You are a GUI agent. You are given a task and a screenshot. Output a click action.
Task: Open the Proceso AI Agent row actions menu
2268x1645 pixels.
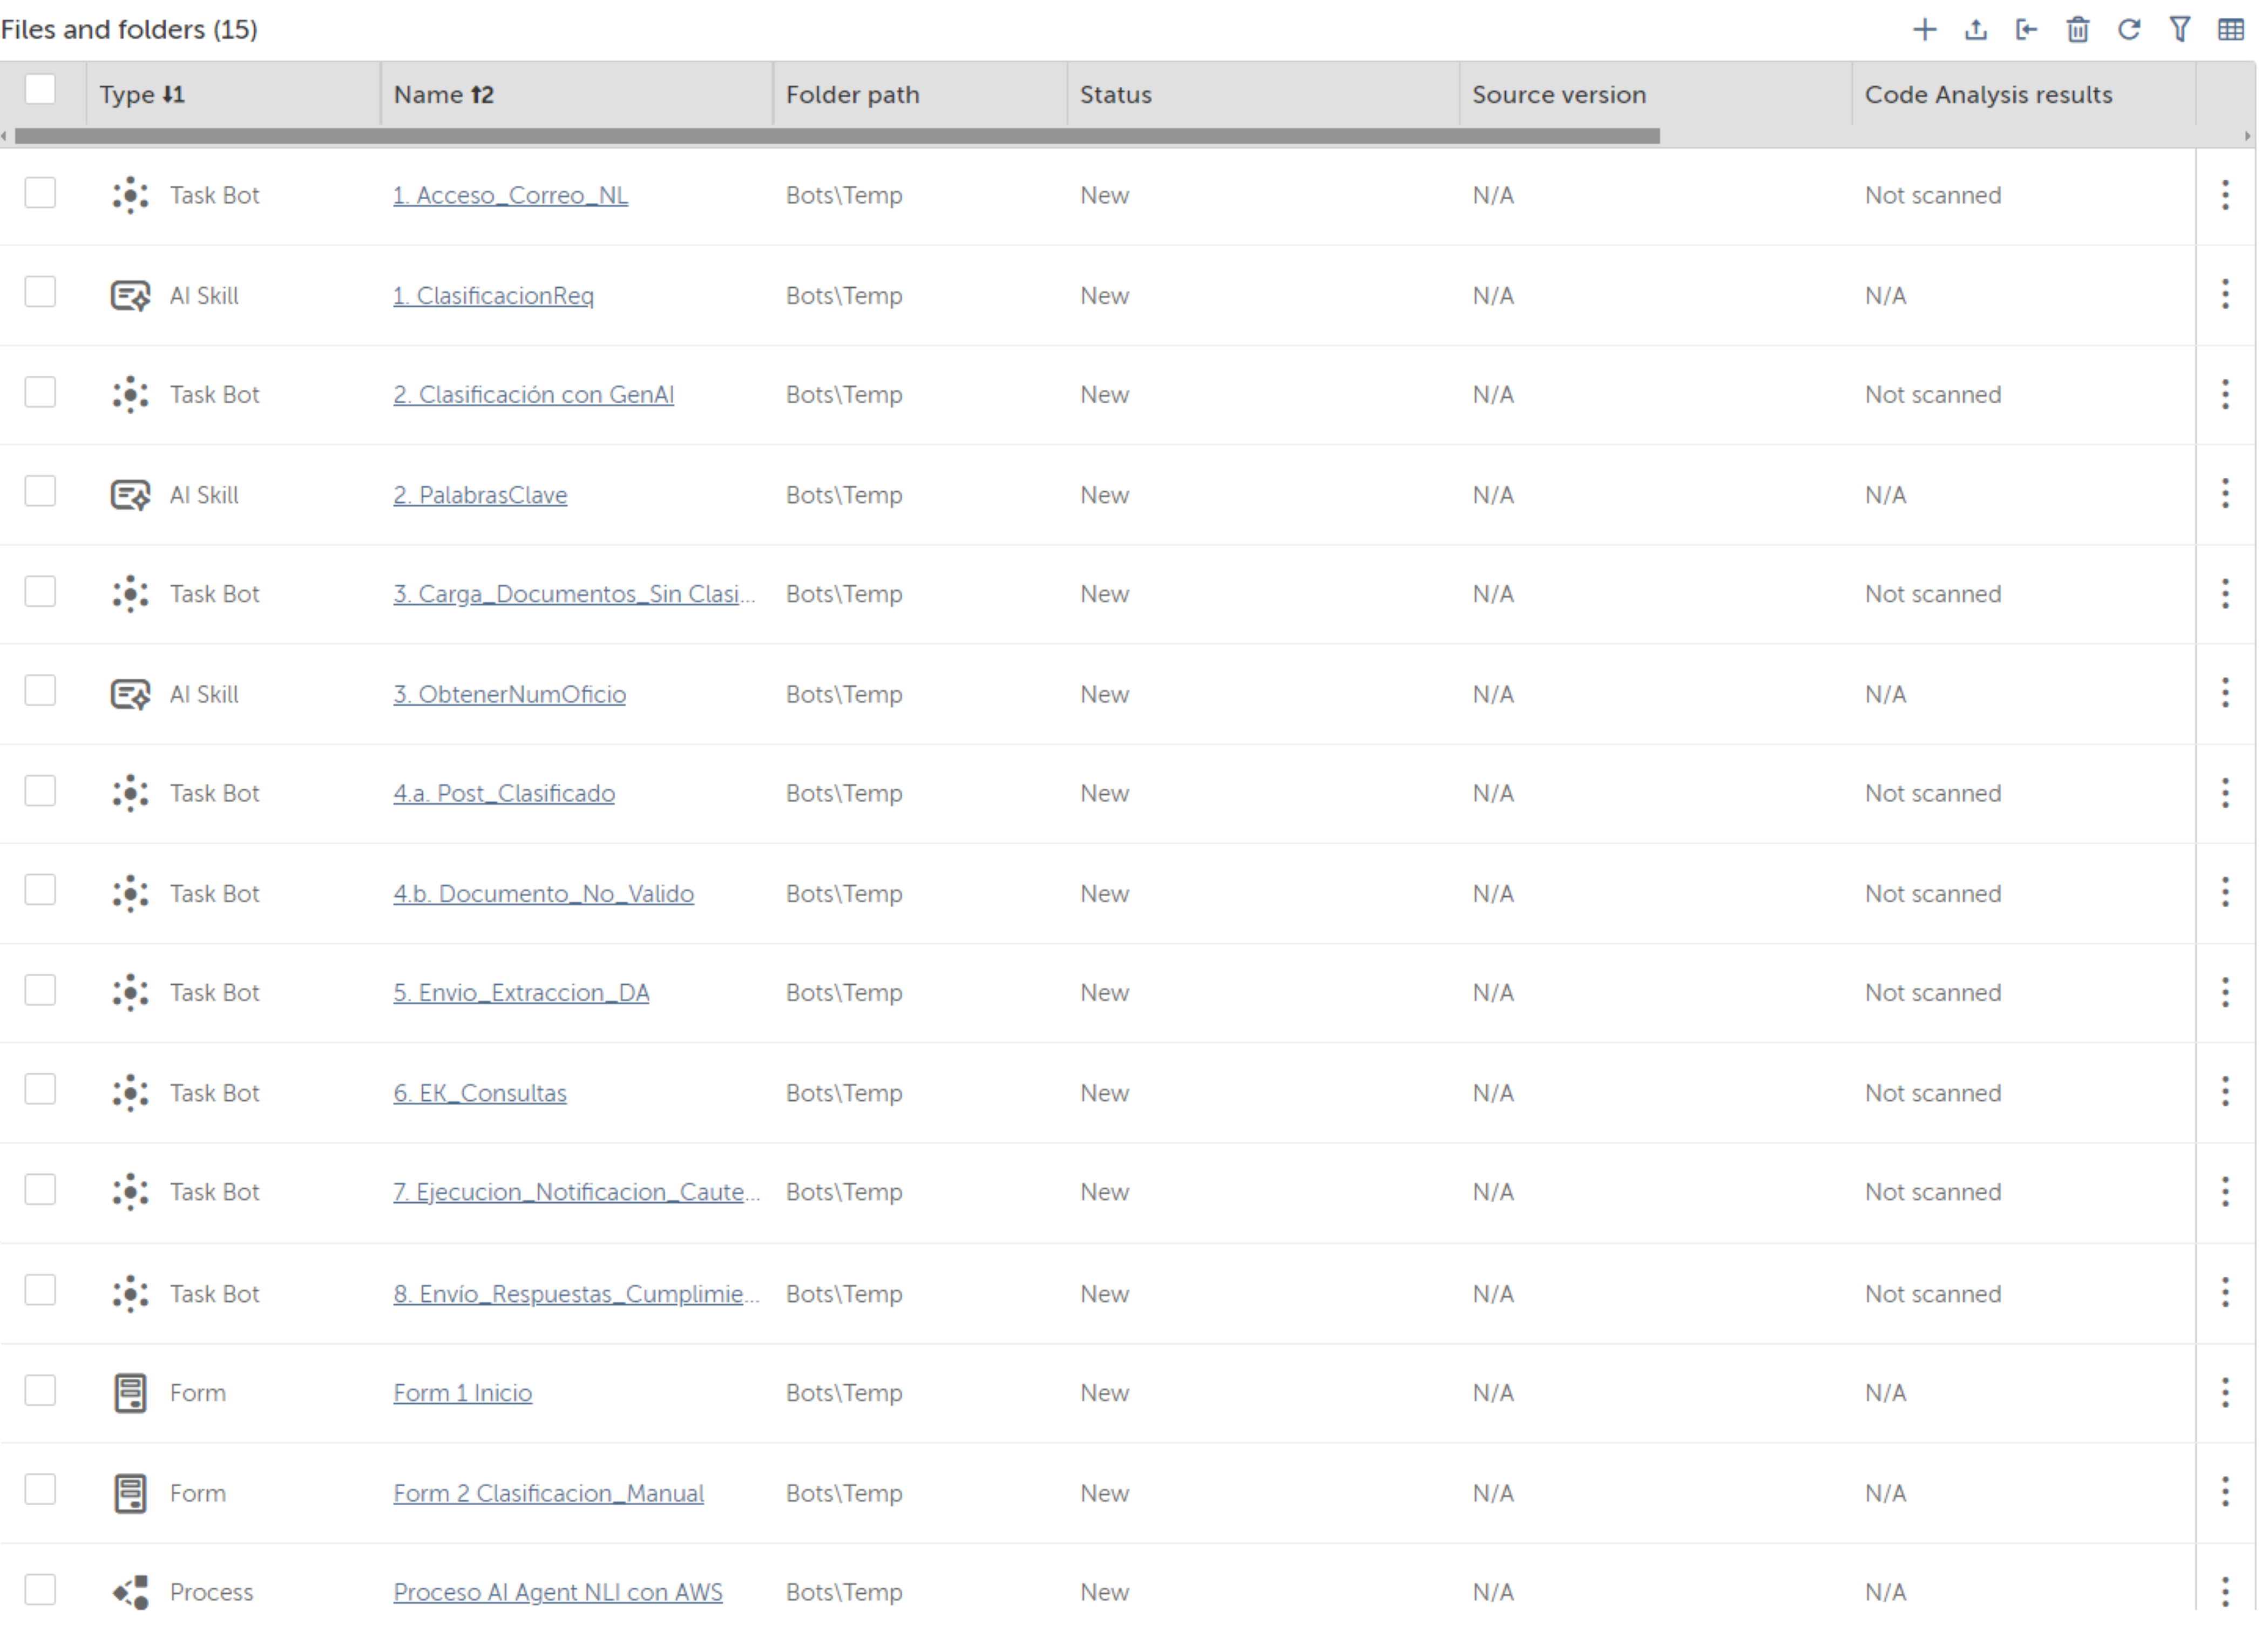[2225, 1591]
